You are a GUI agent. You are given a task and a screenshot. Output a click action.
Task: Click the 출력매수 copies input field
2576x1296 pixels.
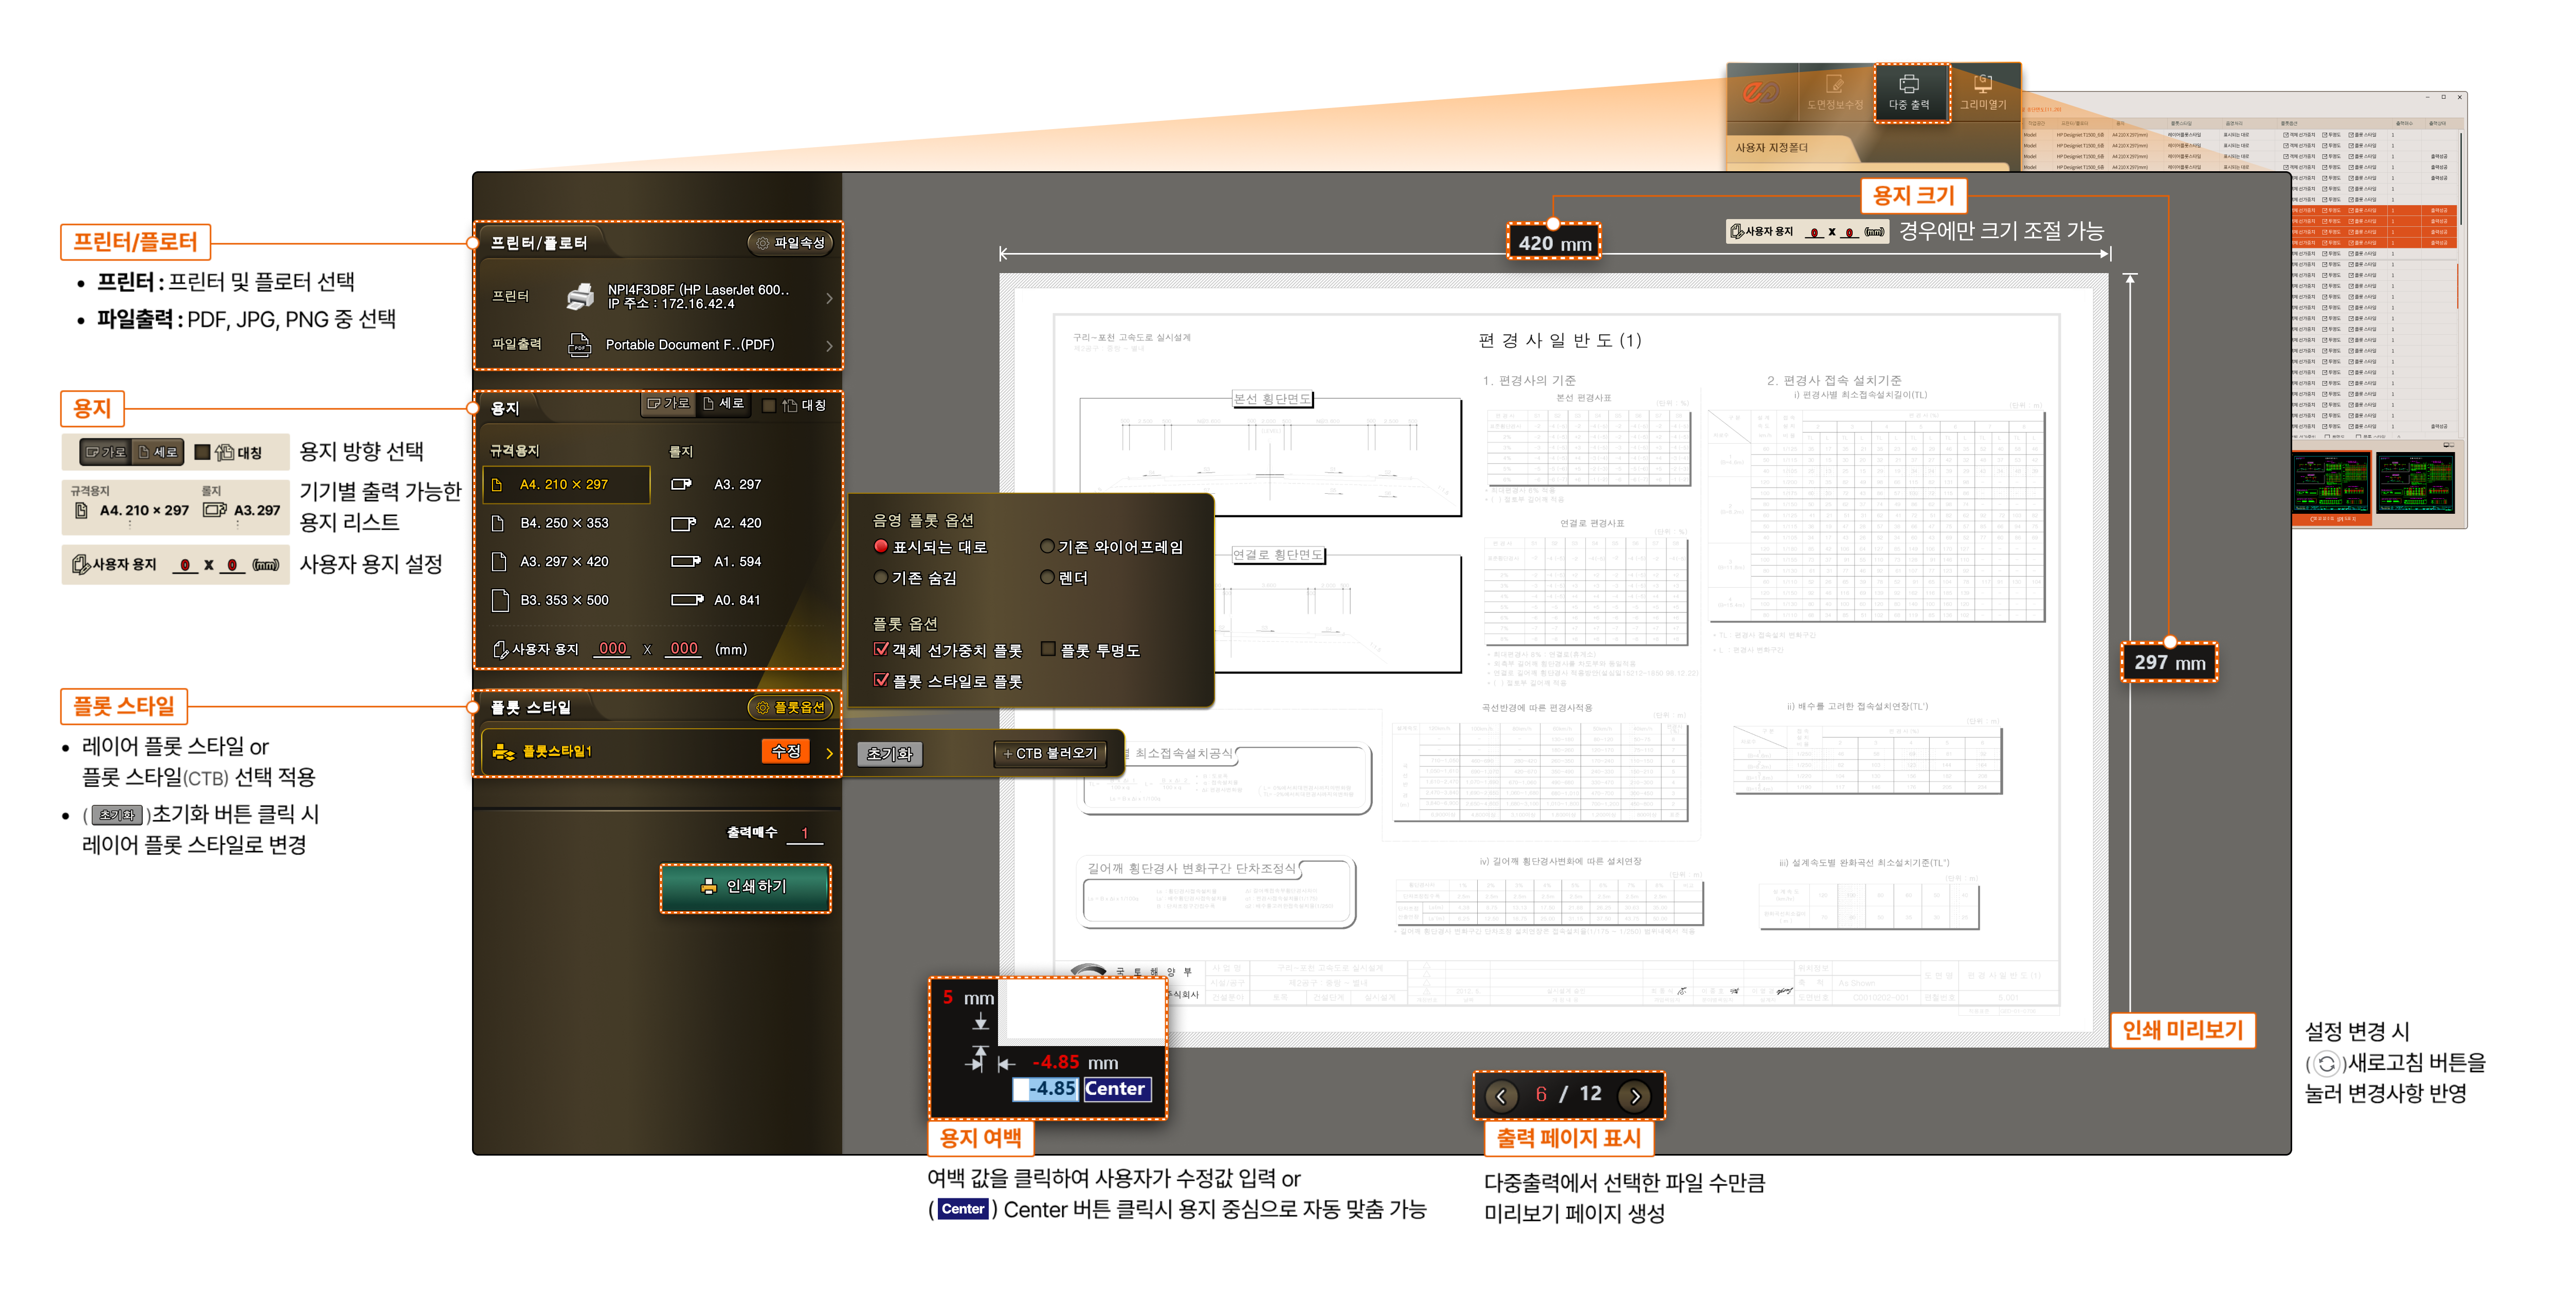click(804, 833)
